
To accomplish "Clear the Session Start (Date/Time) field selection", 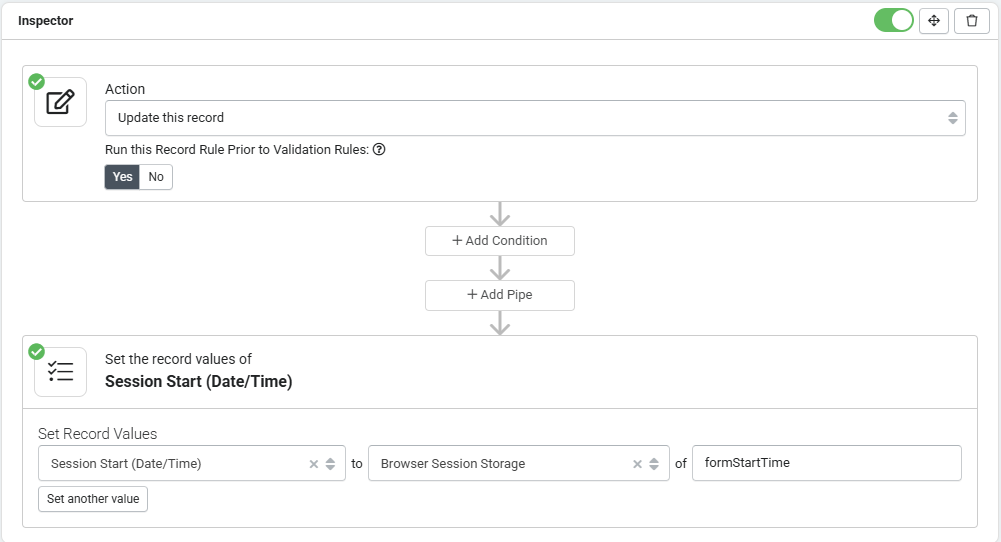I will (x=313, y=464).
